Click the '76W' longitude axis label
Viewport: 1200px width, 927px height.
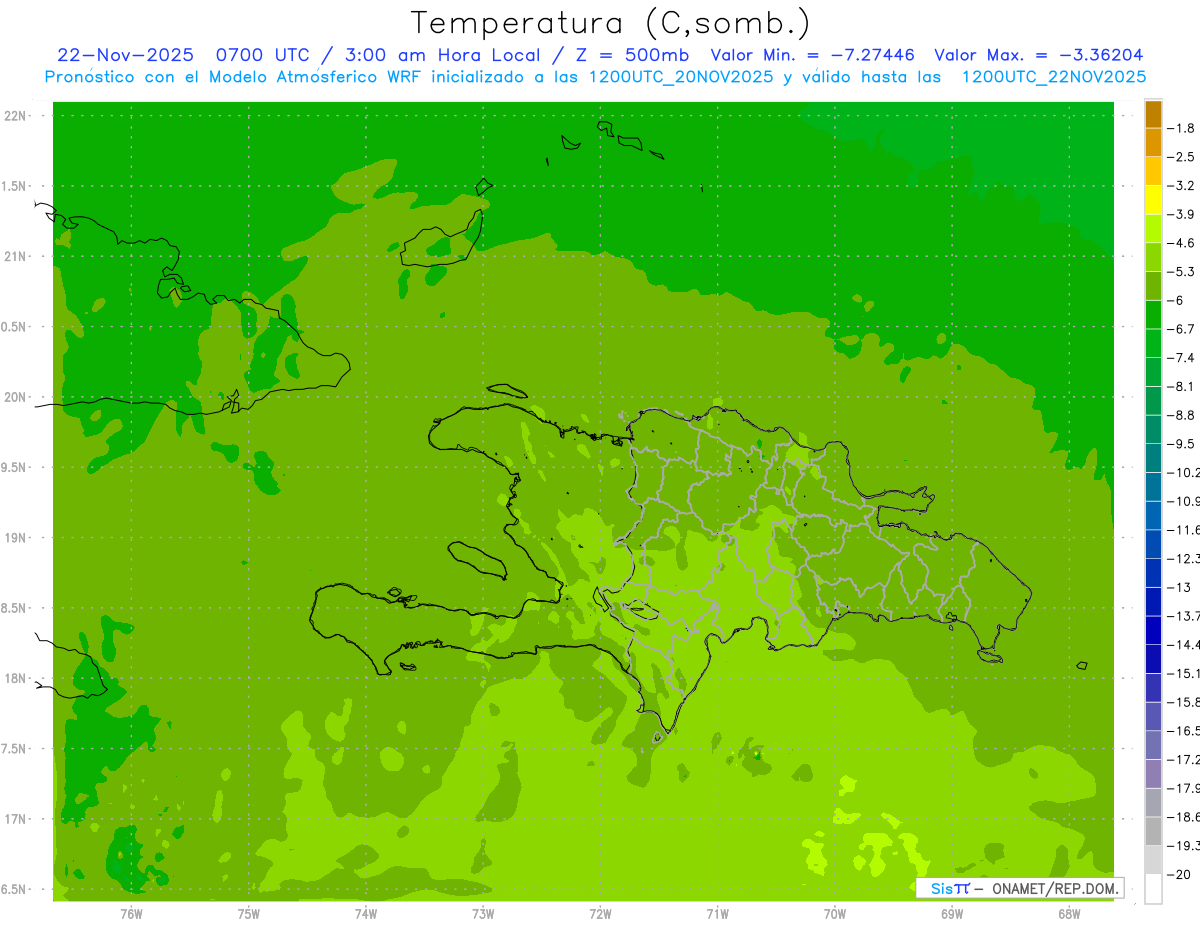tap(131, 914)
